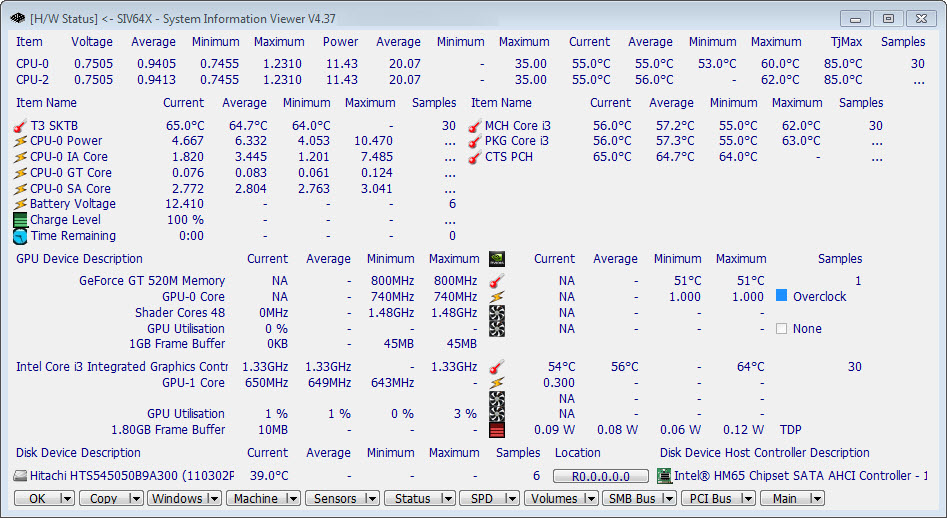The height and width of the screenshot is (518, 947).
Task: Click the T3 SKTB thermometer icon
Action: [20, 126]
